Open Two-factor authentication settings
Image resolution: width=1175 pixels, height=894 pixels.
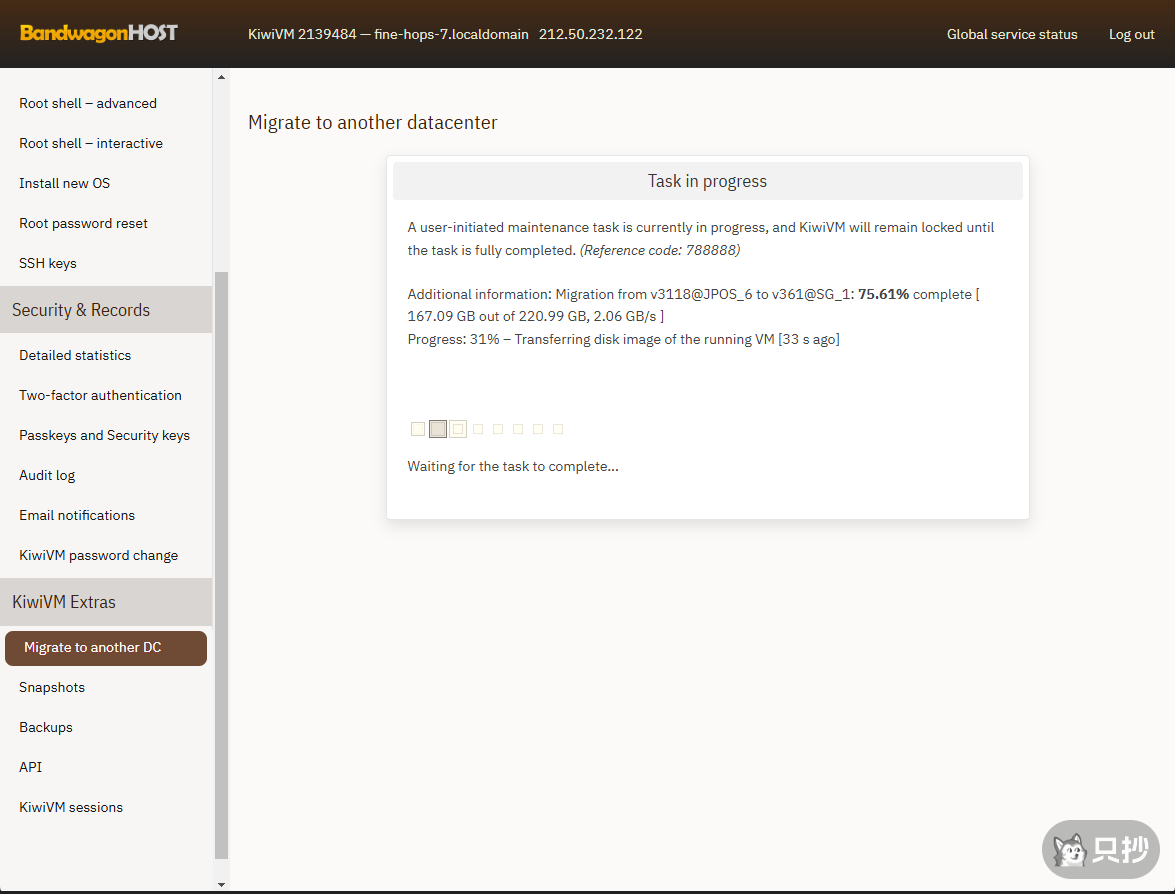pos(100,395)
